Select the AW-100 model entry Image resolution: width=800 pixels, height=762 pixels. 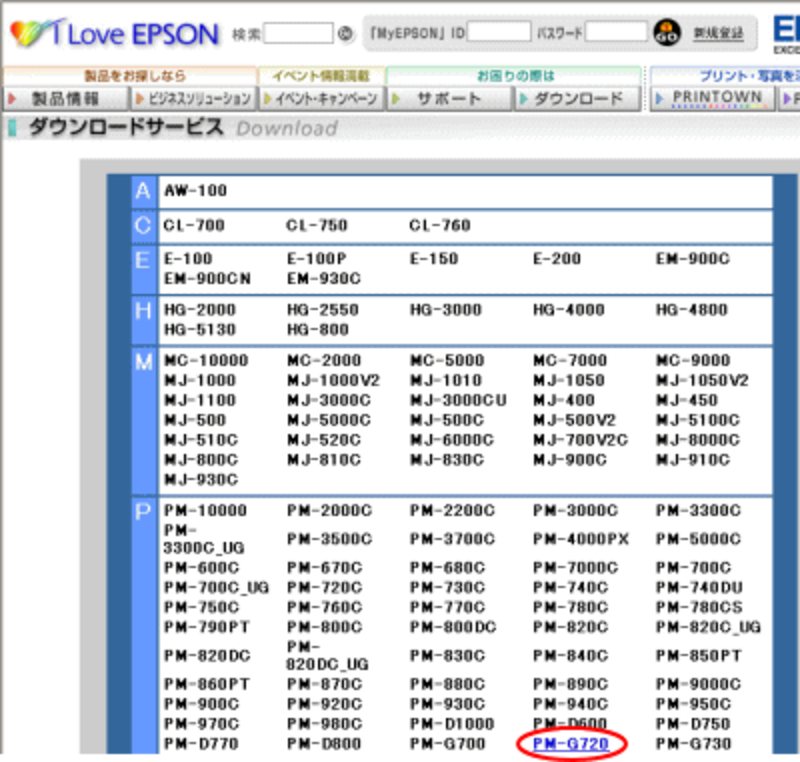[195, 191]
